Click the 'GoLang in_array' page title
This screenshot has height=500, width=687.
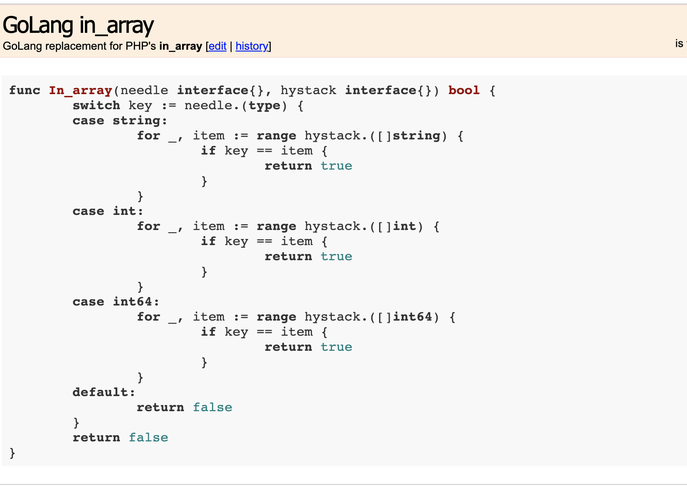[78, 25]
